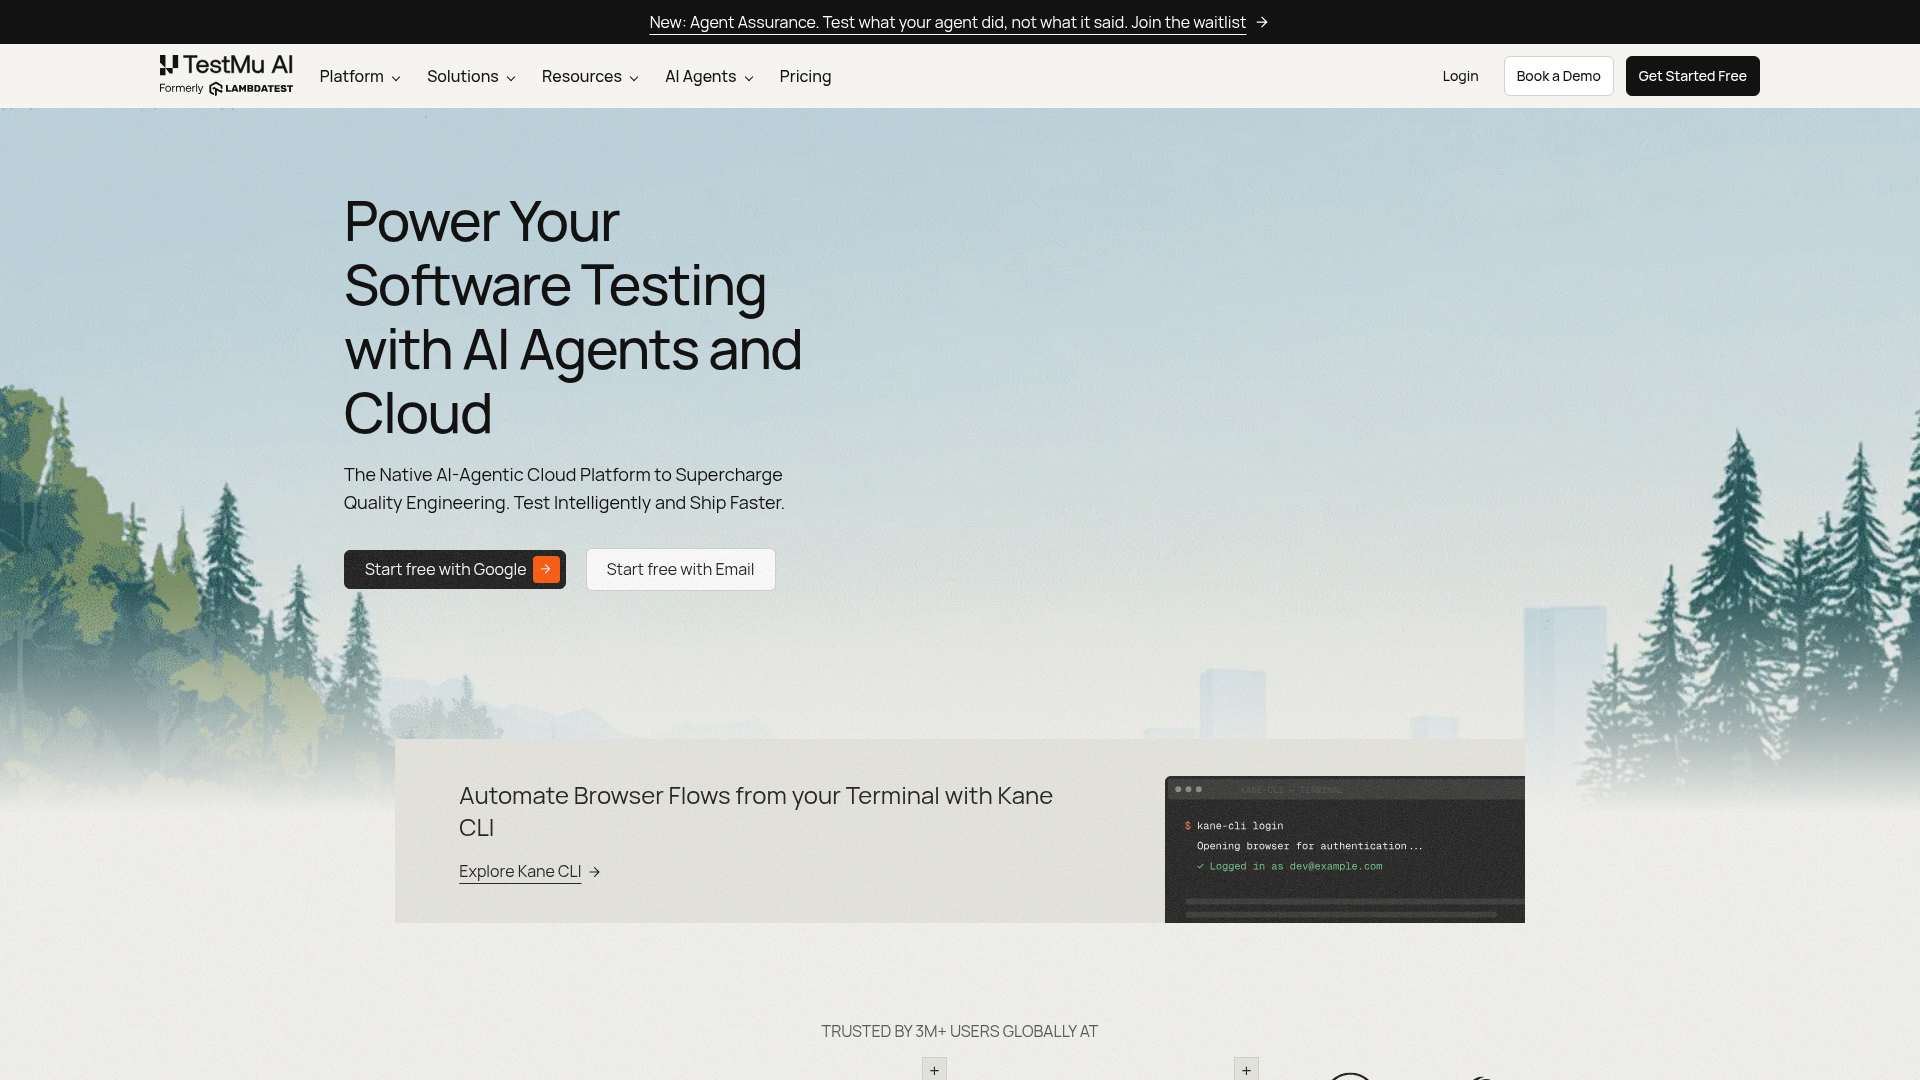Open the Agent Assurance waitlist banner link

click(947, 22)
